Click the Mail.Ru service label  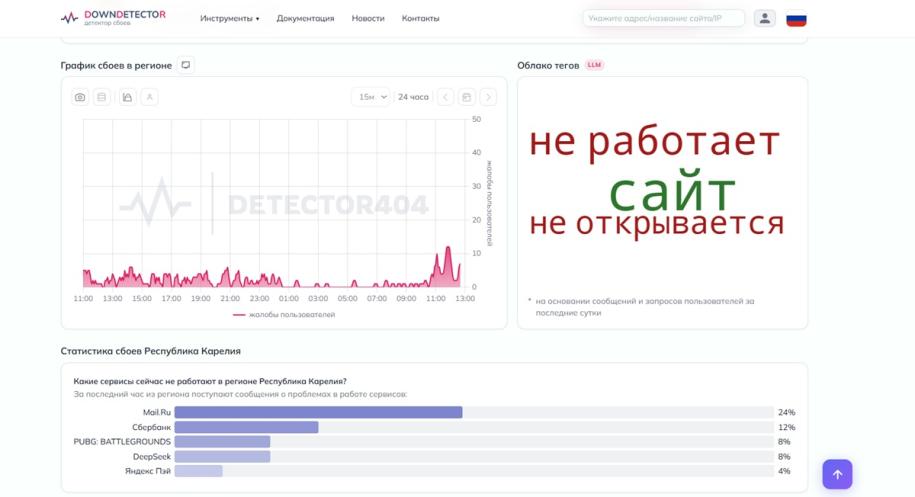click(x=157, y=412)
